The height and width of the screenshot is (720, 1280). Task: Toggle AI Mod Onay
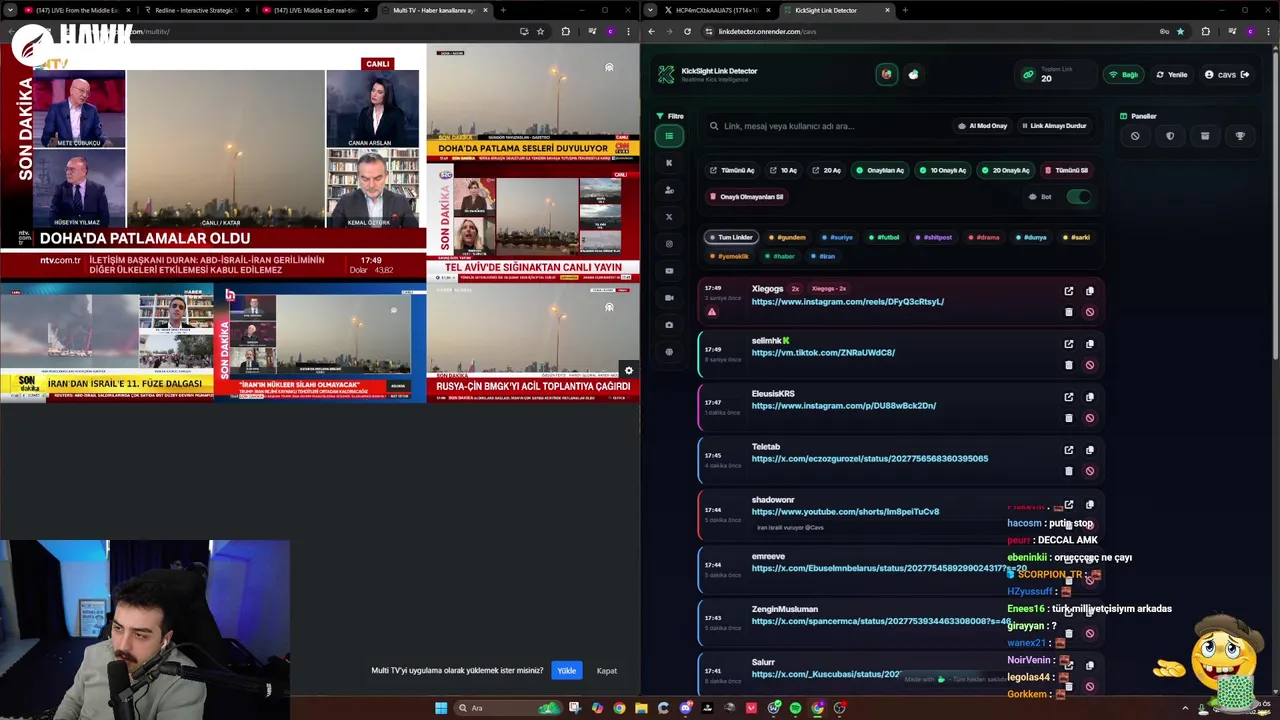click(x=982, y=126)
